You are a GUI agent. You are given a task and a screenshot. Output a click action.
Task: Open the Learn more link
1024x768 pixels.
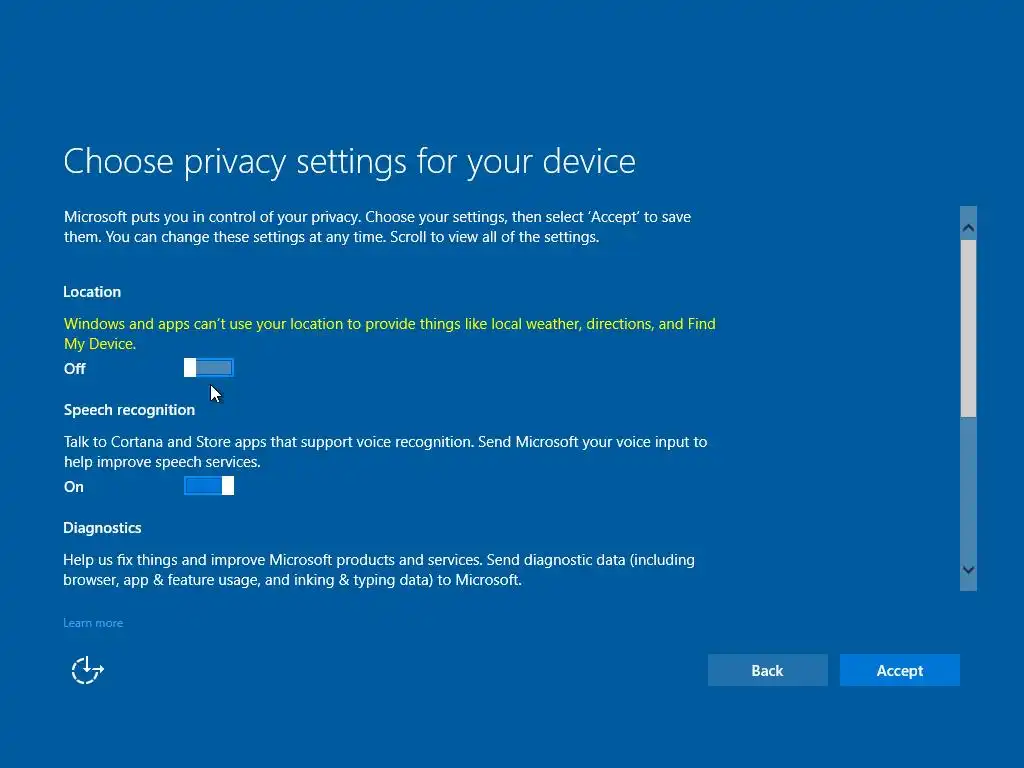tap(93, 623)
